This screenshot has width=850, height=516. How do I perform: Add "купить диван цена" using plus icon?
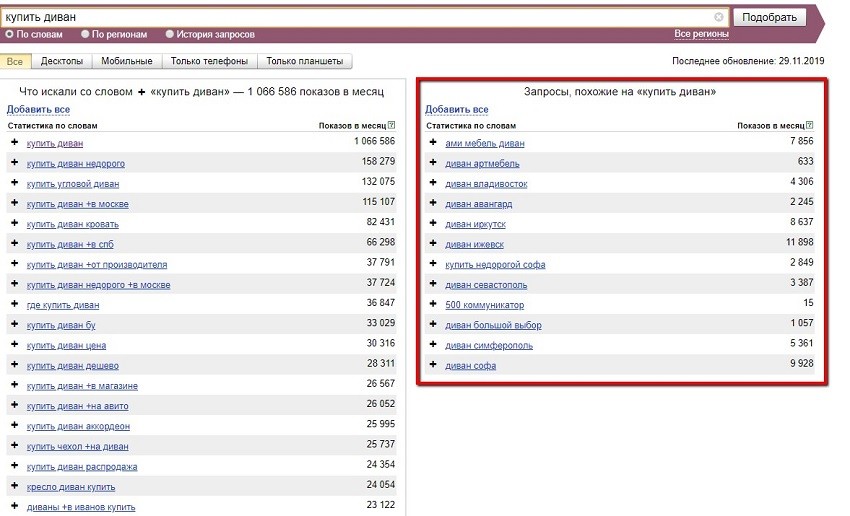pos(15,344)
